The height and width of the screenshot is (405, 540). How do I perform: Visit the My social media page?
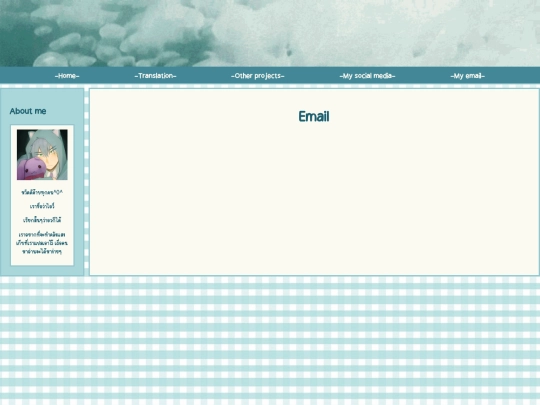coord(367,76)
